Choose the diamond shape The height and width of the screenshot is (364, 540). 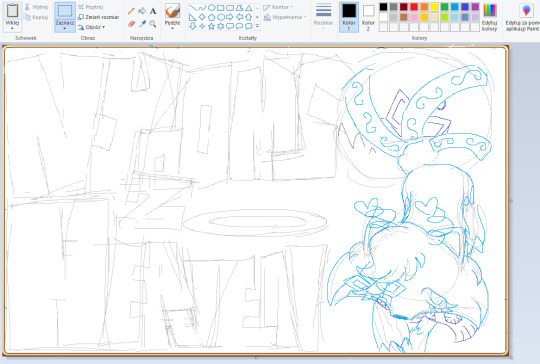coord(202,17)
